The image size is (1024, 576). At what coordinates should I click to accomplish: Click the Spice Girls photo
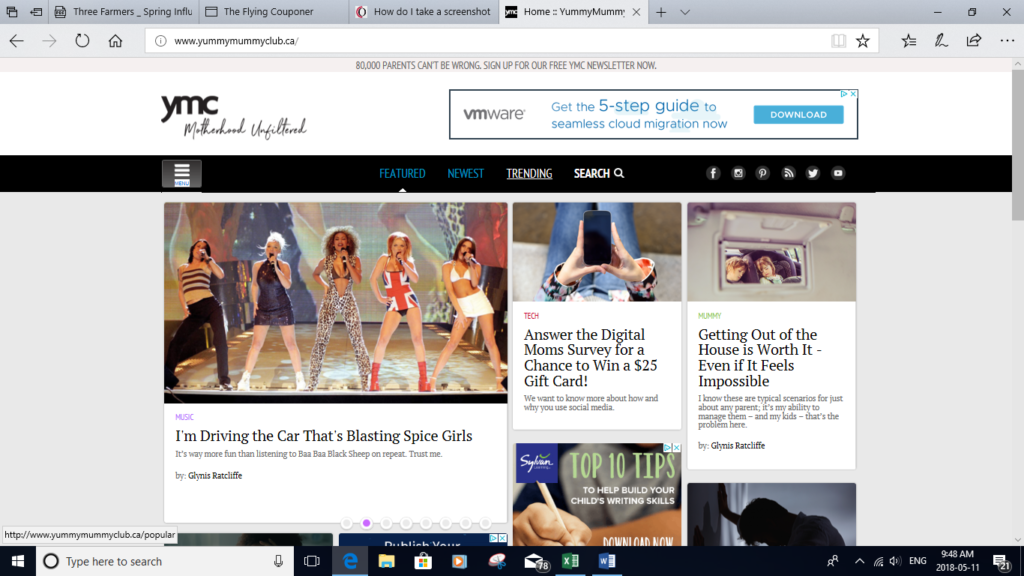(x=336, y=302)
